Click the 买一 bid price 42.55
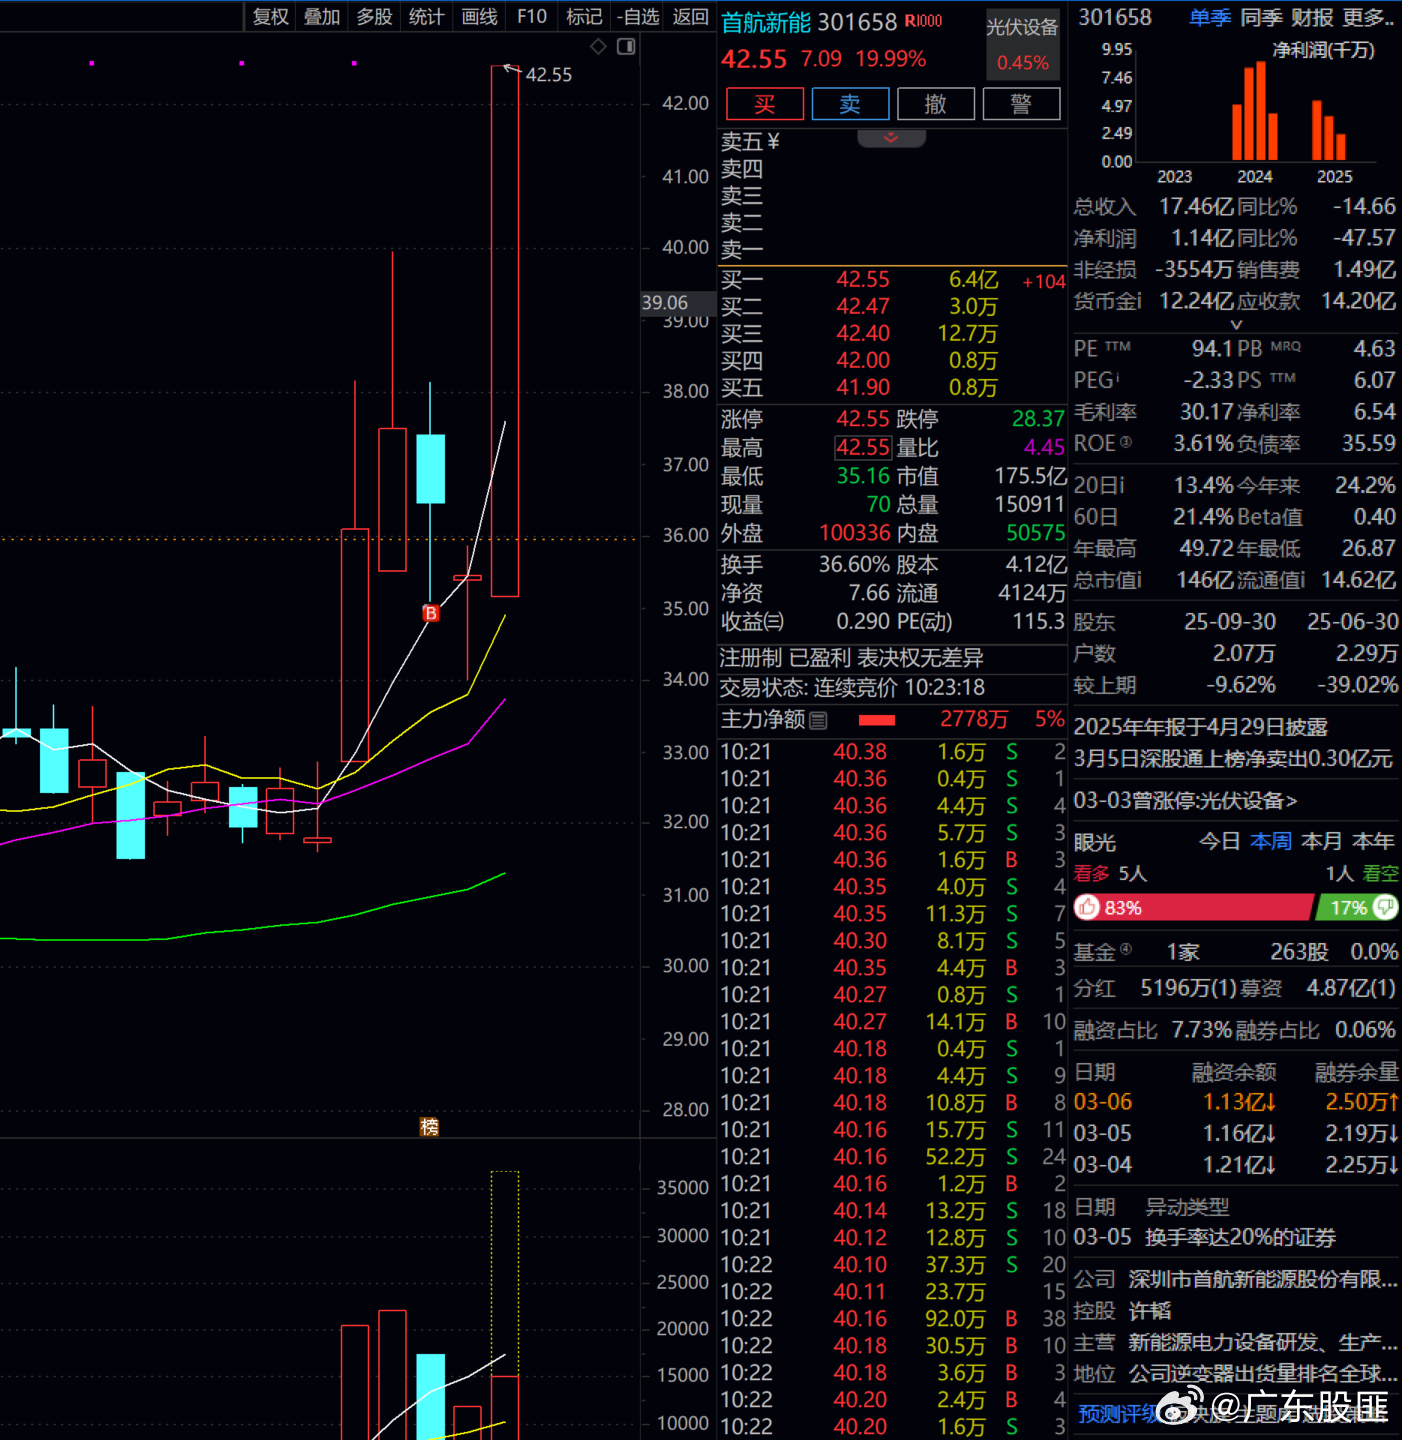This screenshot has width=1402, height=1440. (x=863, y=279)
